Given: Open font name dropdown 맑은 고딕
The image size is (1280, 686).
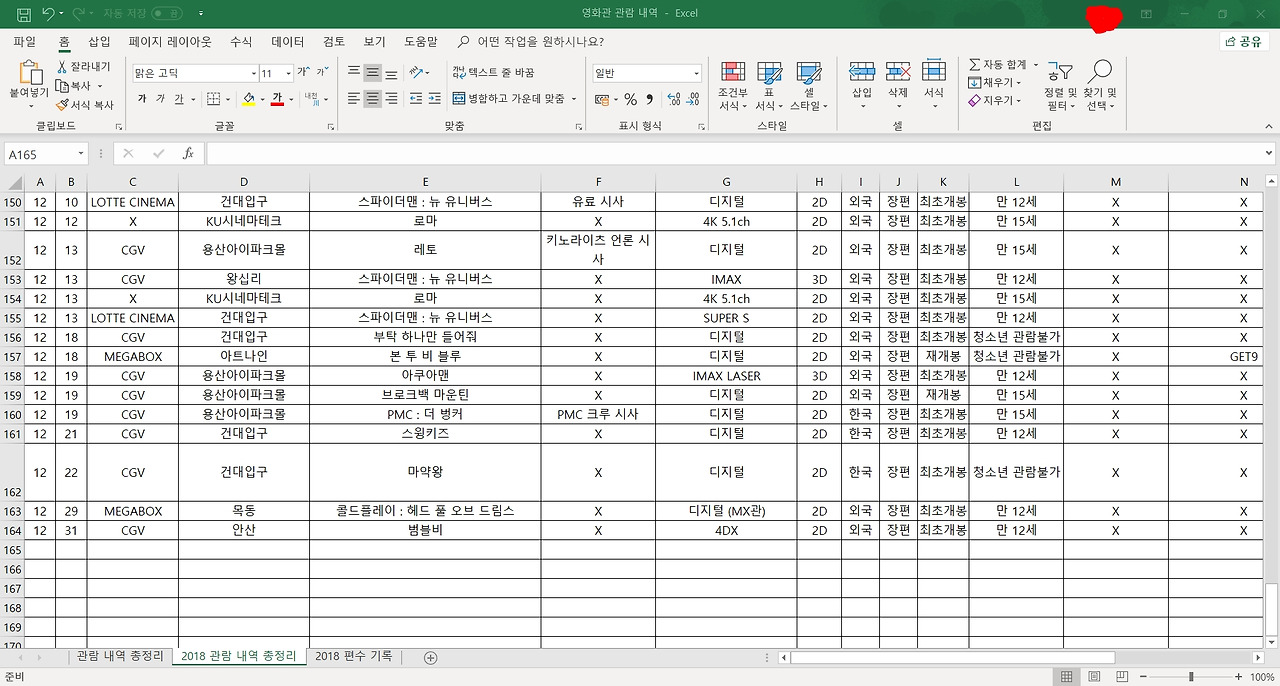Looking at the screenshot, I should coord(253,73).
